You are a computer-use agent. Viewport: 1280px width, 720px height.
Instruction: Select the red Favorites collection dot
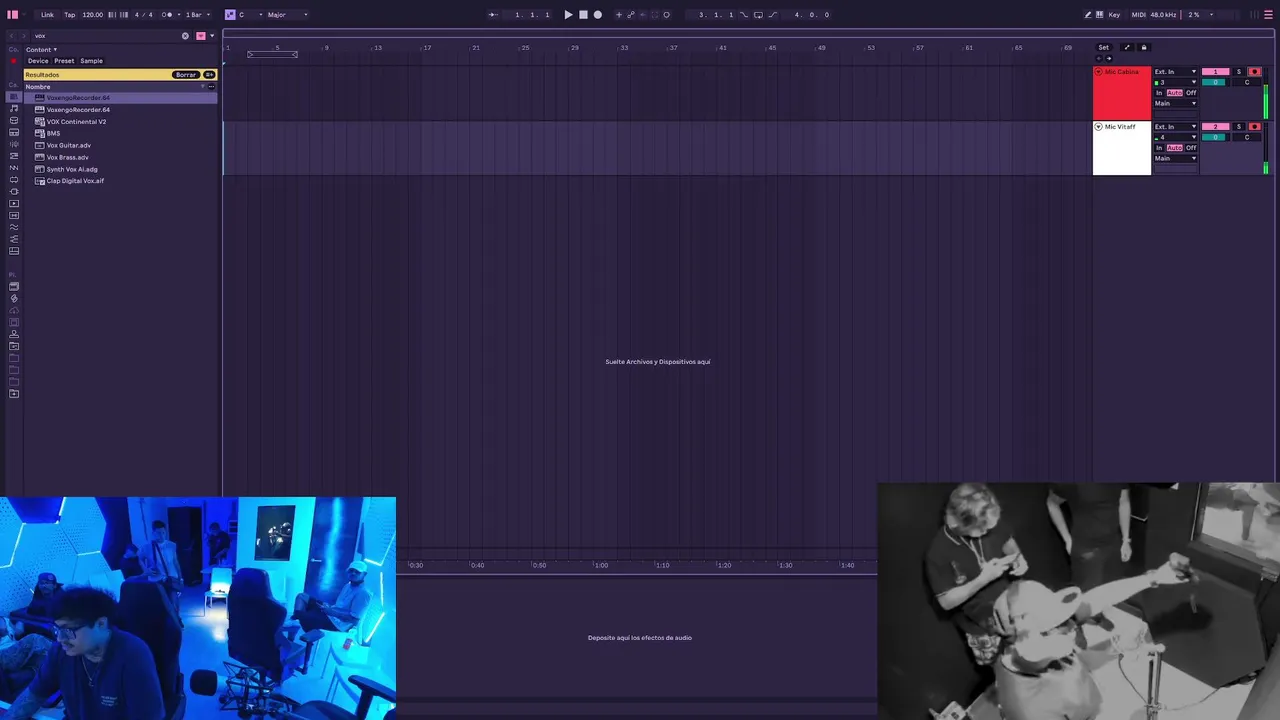[13, 61]
